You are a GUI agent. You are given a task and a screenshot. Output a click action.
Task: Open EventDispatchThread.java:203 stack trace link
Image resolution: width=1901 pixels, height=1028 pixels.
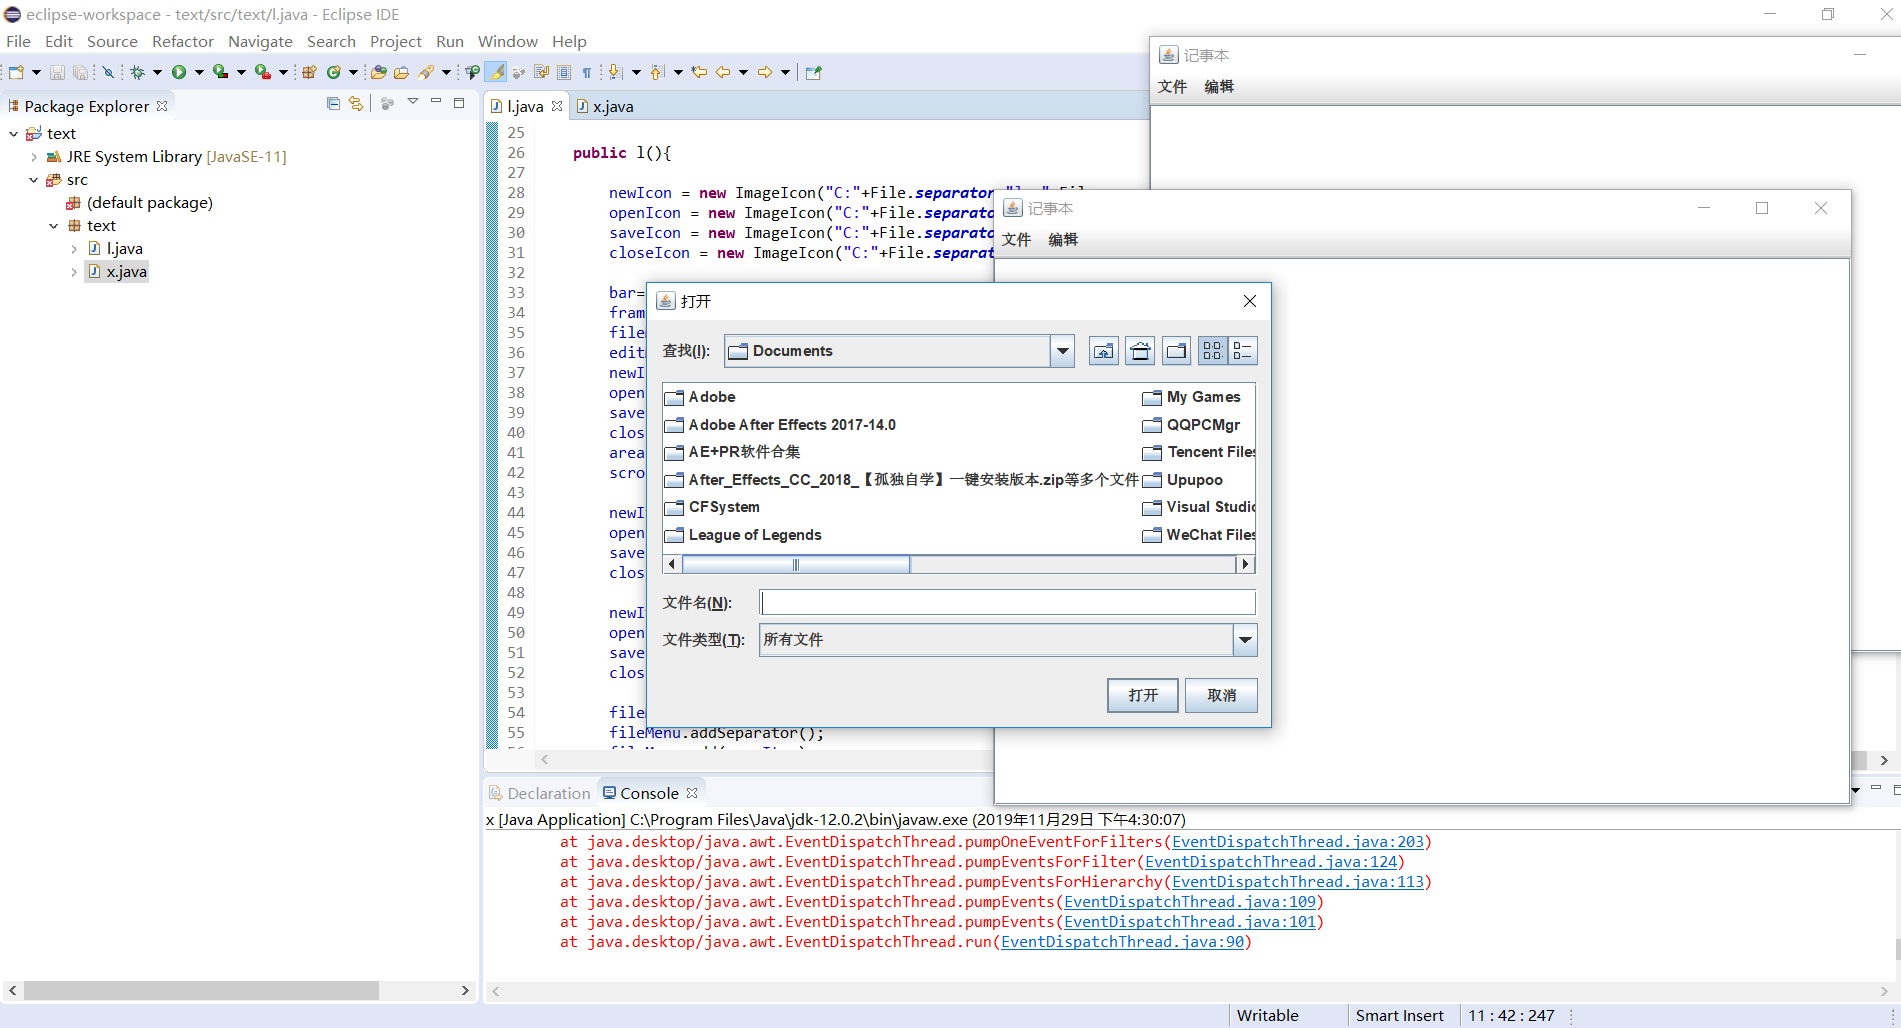[1297, 842]
